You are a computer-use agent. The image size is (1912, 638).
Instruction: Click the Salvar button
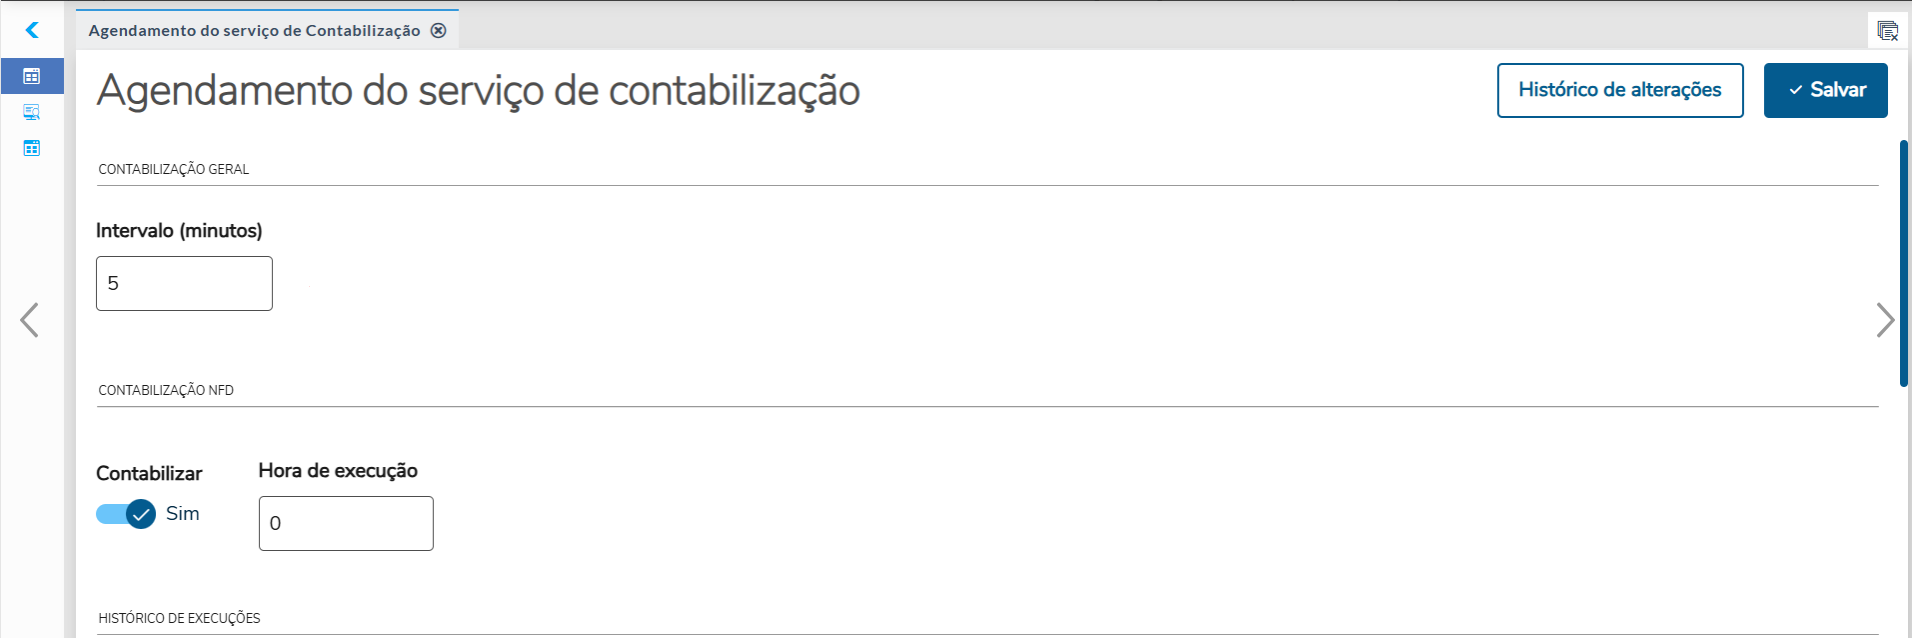1825,90
